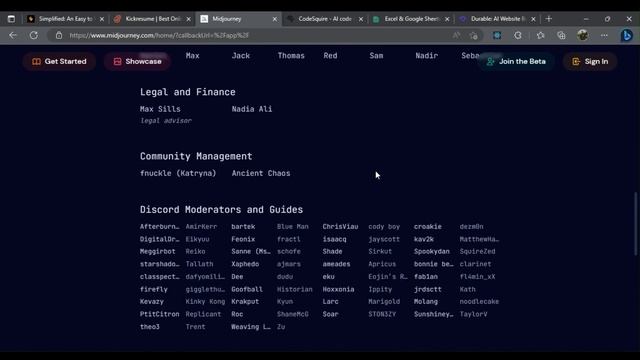Screen dimensions: 640x360
Task: Click the name Max Sills
Action: click(160, 109)
